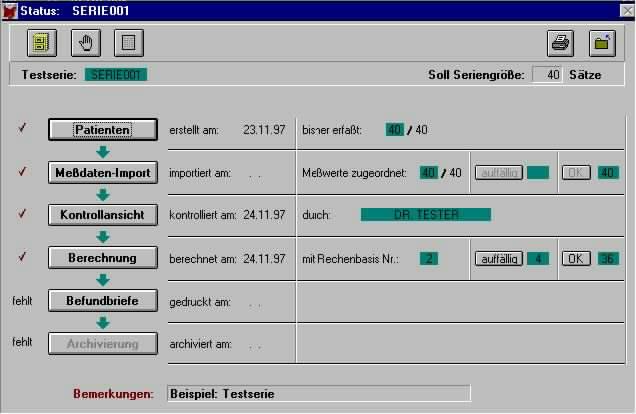This screenshot has height=414, width=636.
Task: Click the blank square toolbar icon
Action: coord(128,43)
